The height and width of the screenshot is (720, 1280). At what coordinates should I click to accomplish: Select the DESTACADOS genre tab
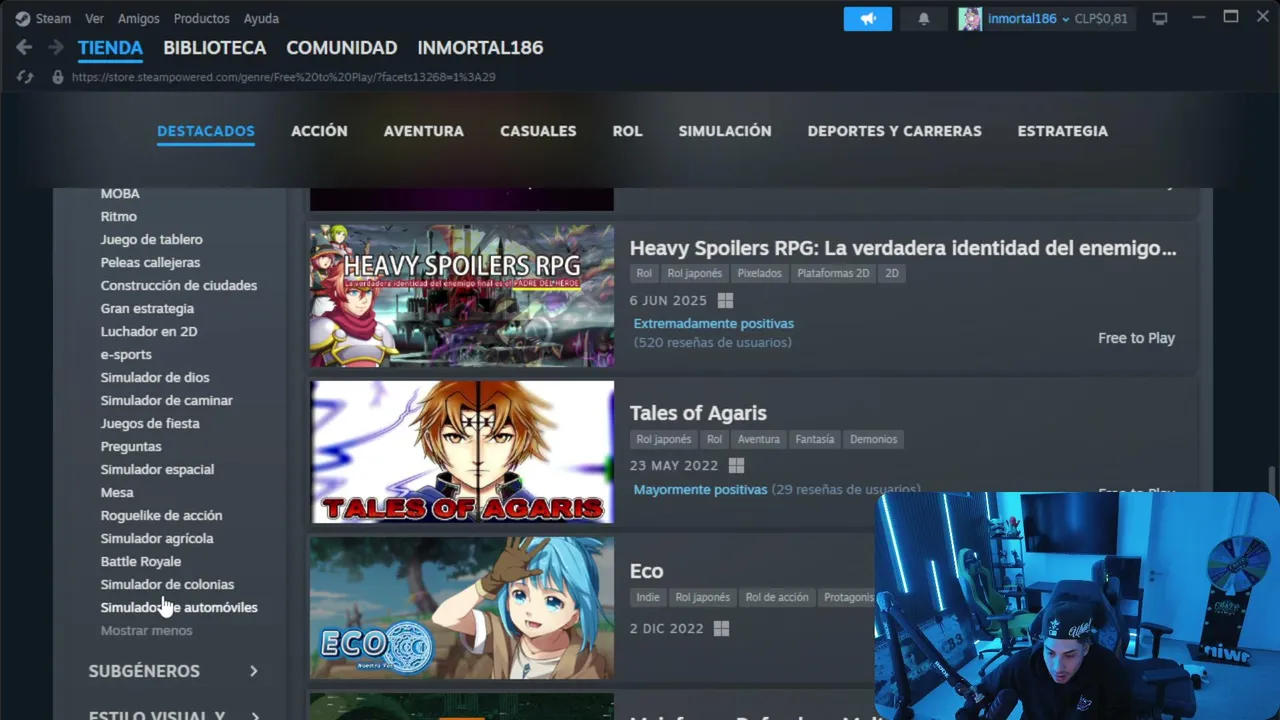(x=206, y=131)
